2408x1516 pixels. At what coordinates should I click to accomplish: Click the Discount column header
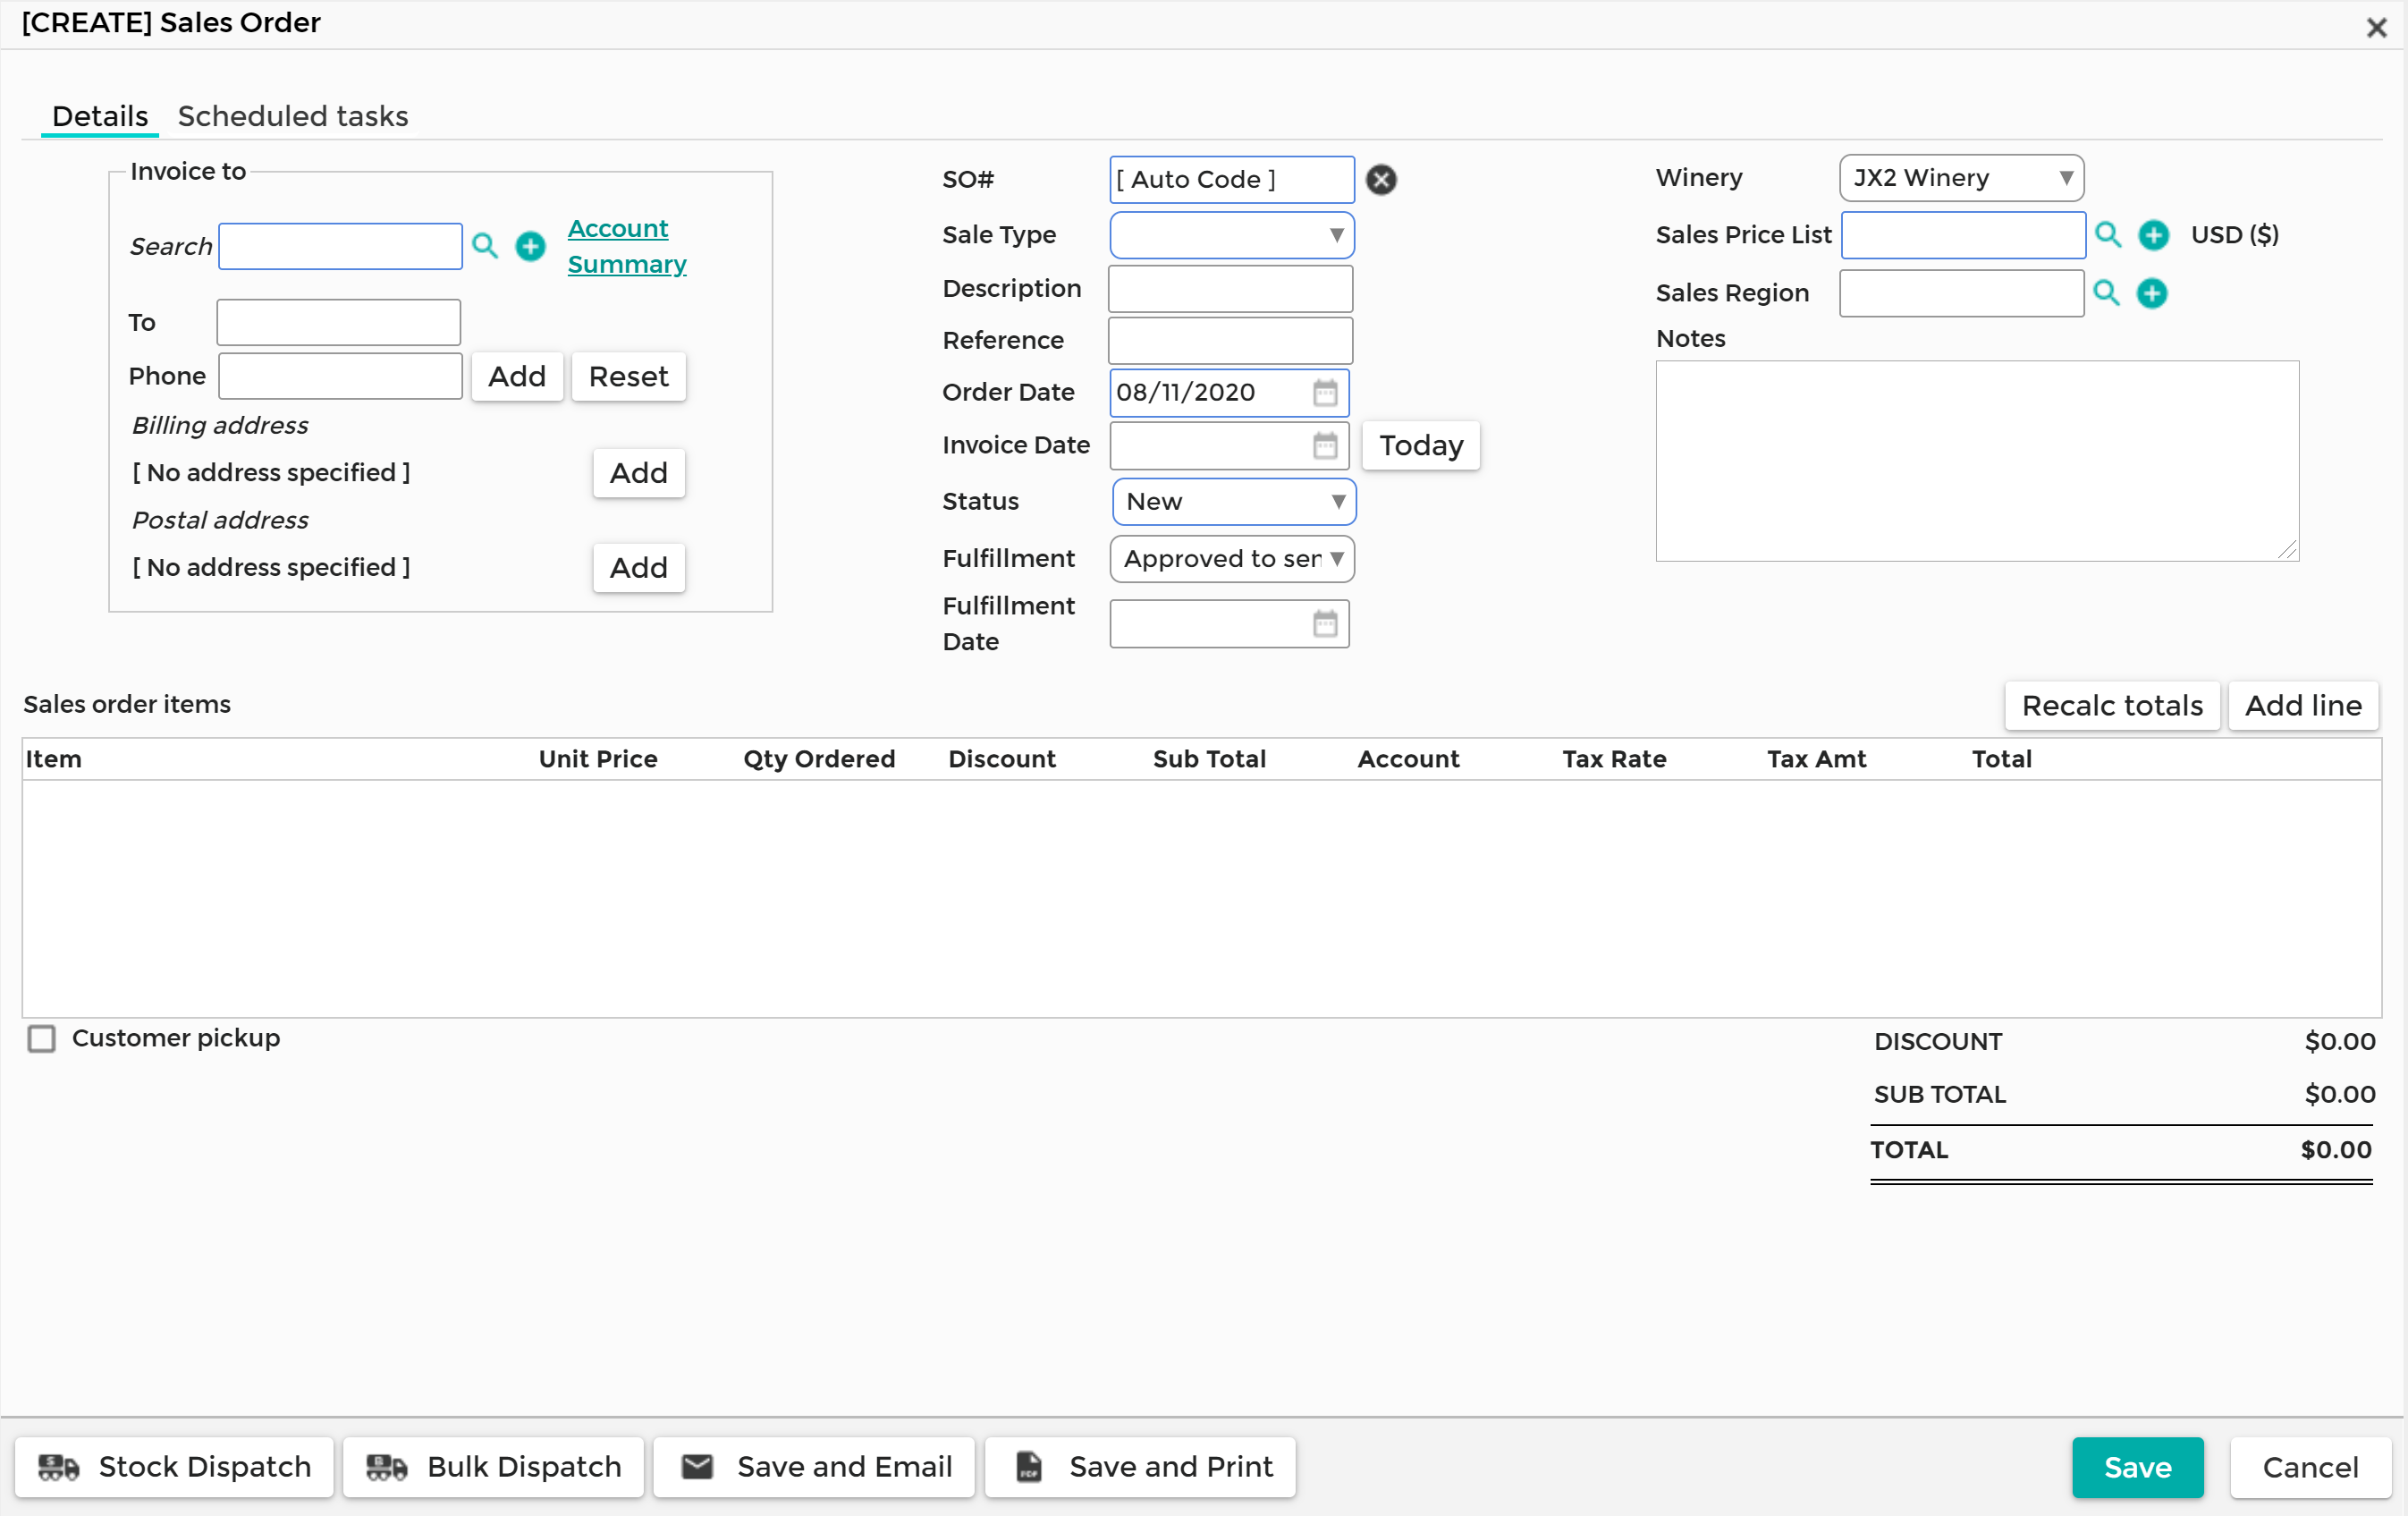point(1002,759)
